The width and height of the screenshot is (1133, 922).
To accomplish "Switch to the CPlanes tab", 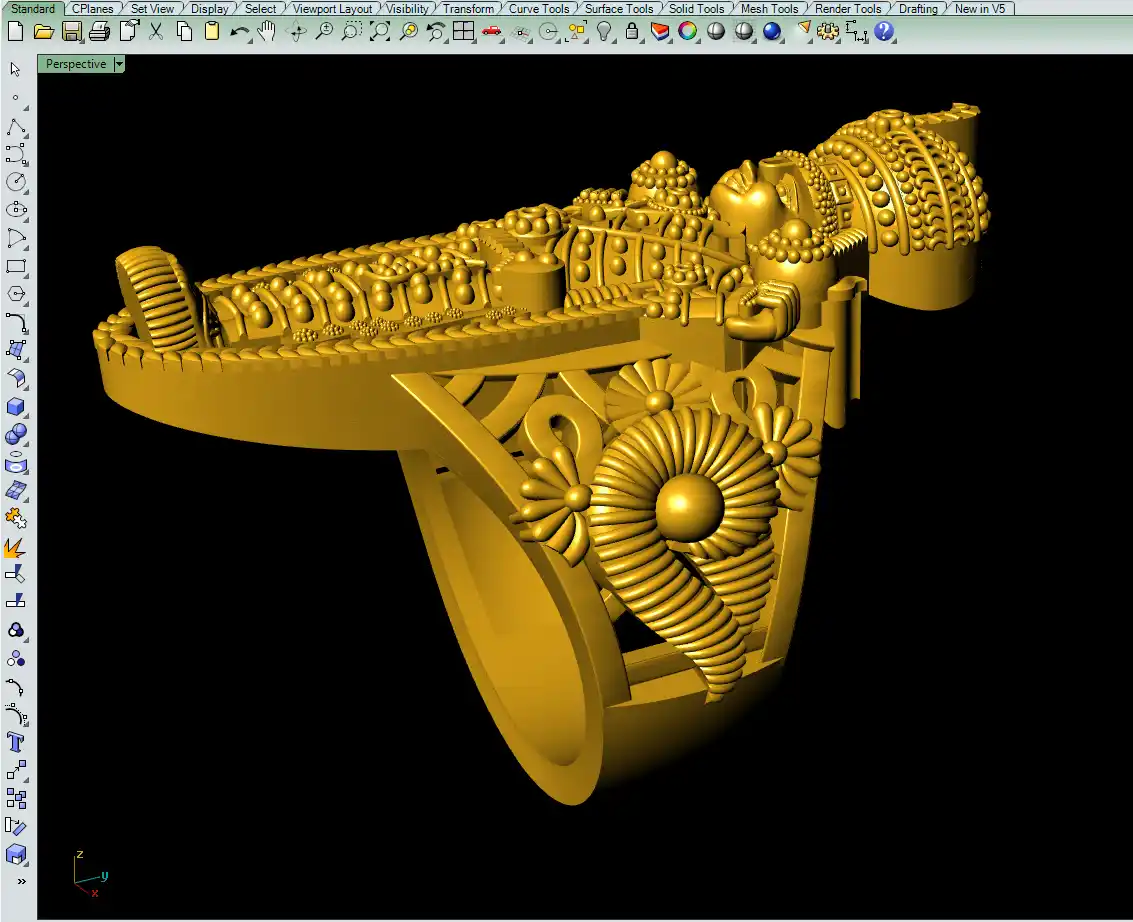I will (x=92, y=9).
